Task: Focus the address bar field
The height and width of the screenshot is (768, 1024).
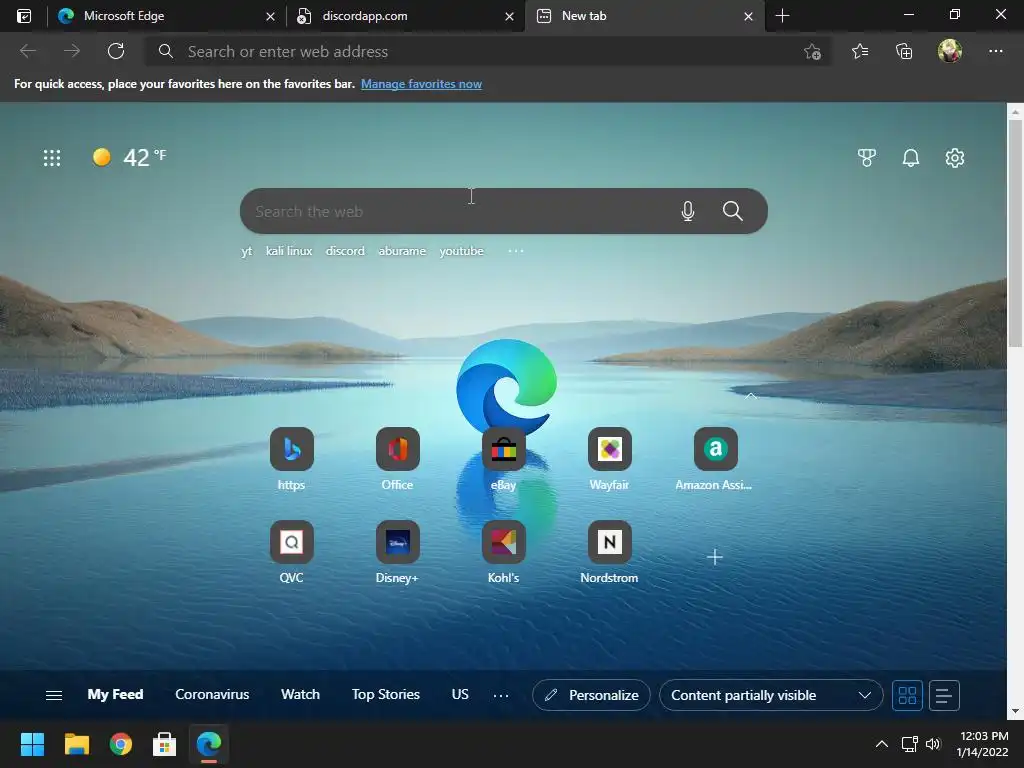Action: [488, 52]
